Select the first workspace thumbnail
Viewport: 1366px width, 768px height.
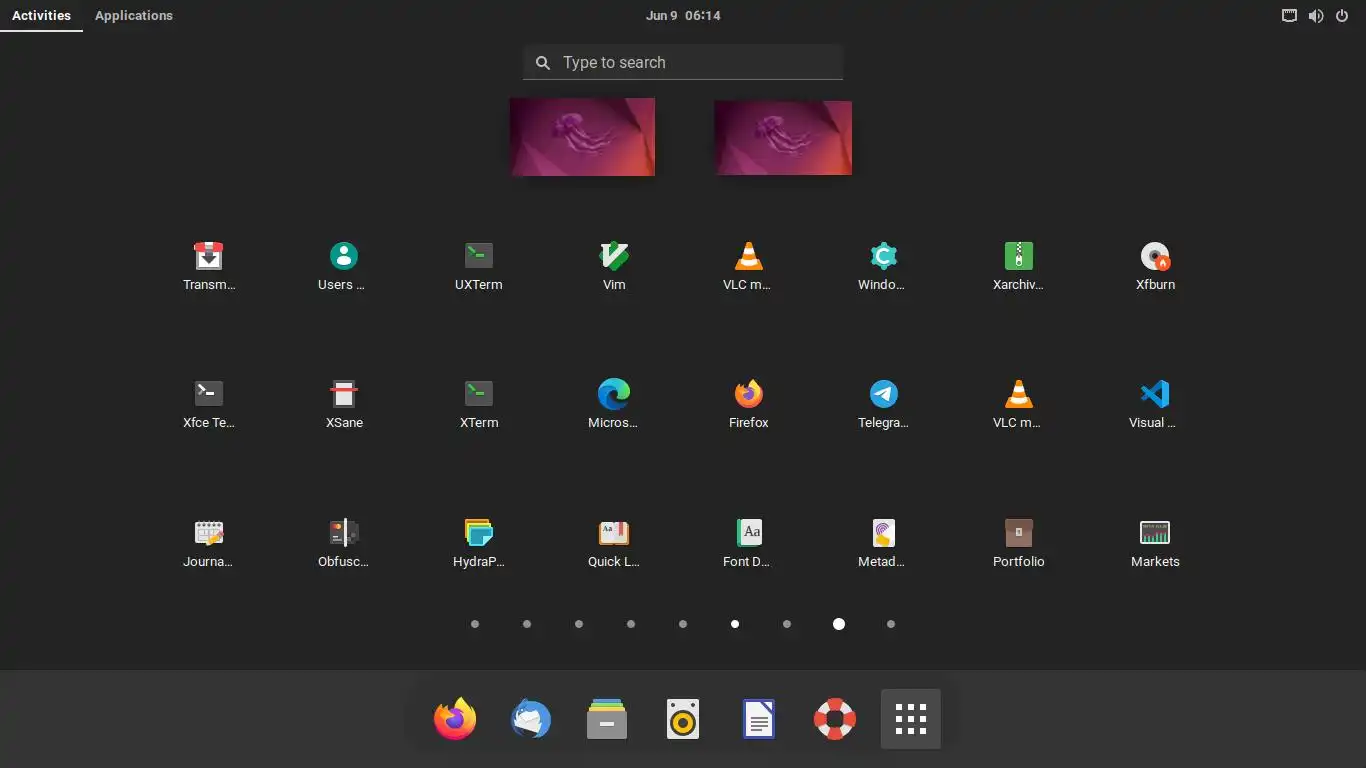(x=582, y=137)
